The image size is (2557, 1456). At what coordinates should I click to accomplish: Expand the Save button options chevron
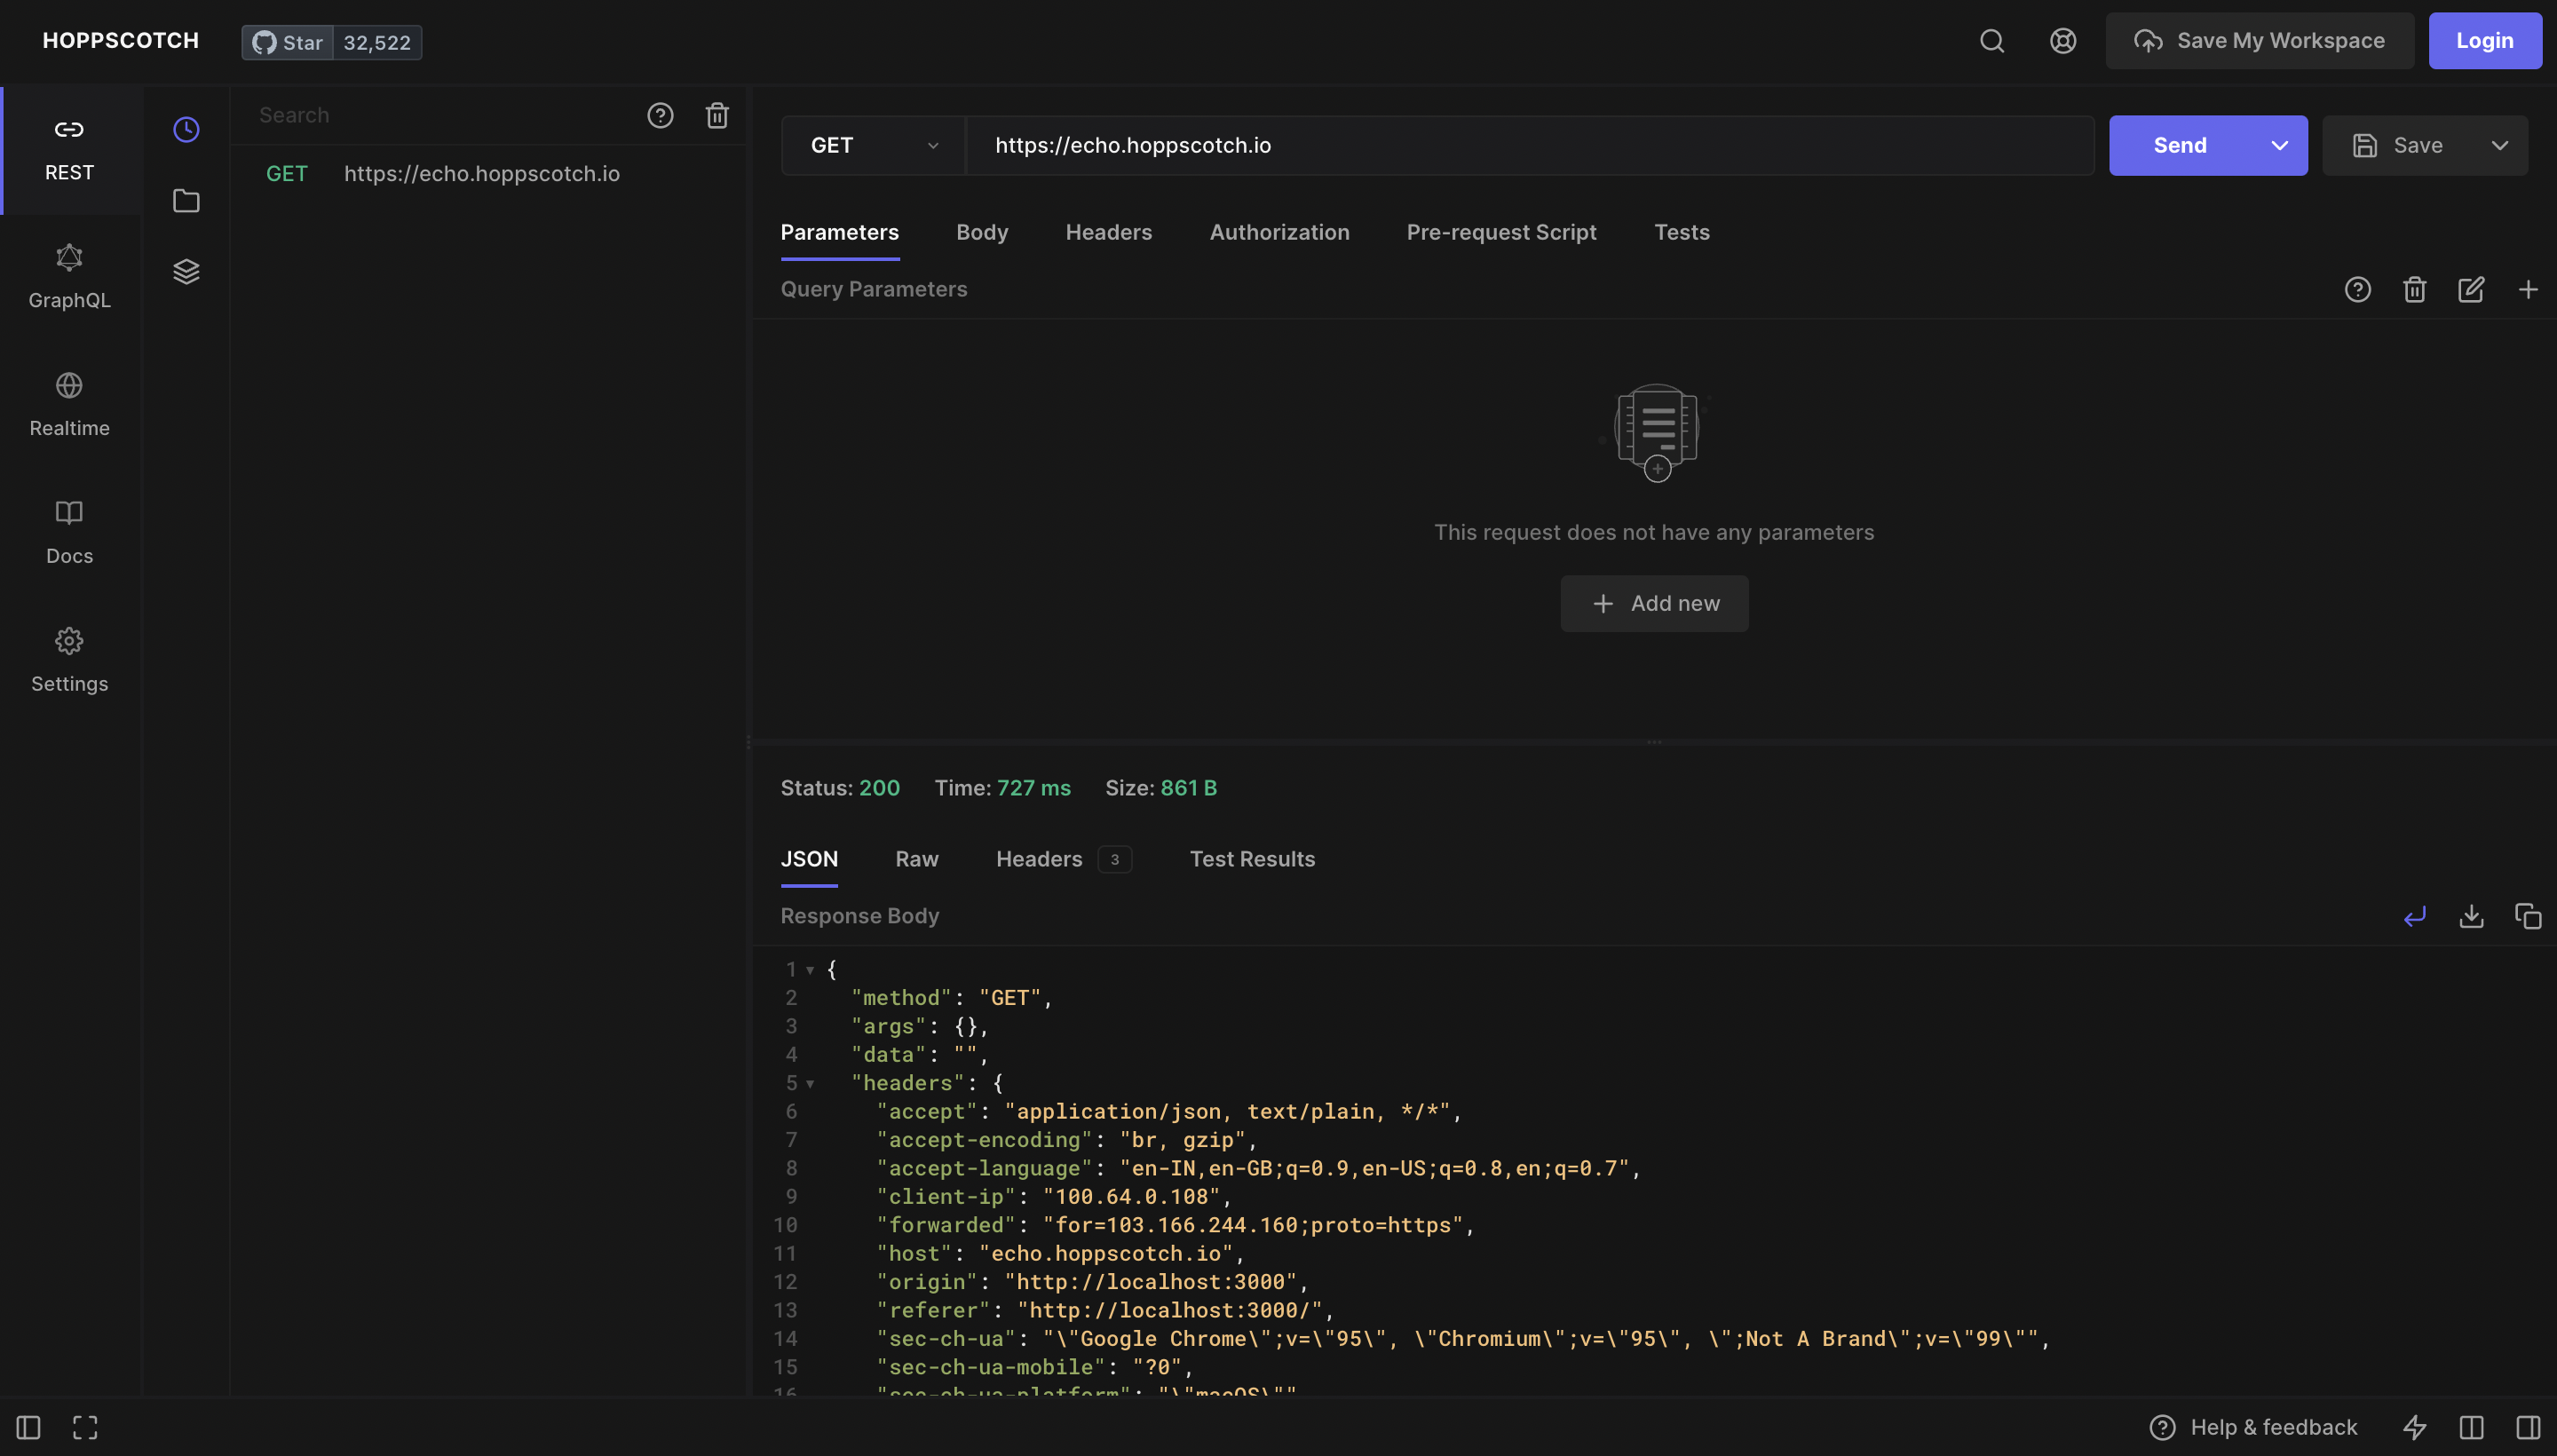tap(2499, 146)
